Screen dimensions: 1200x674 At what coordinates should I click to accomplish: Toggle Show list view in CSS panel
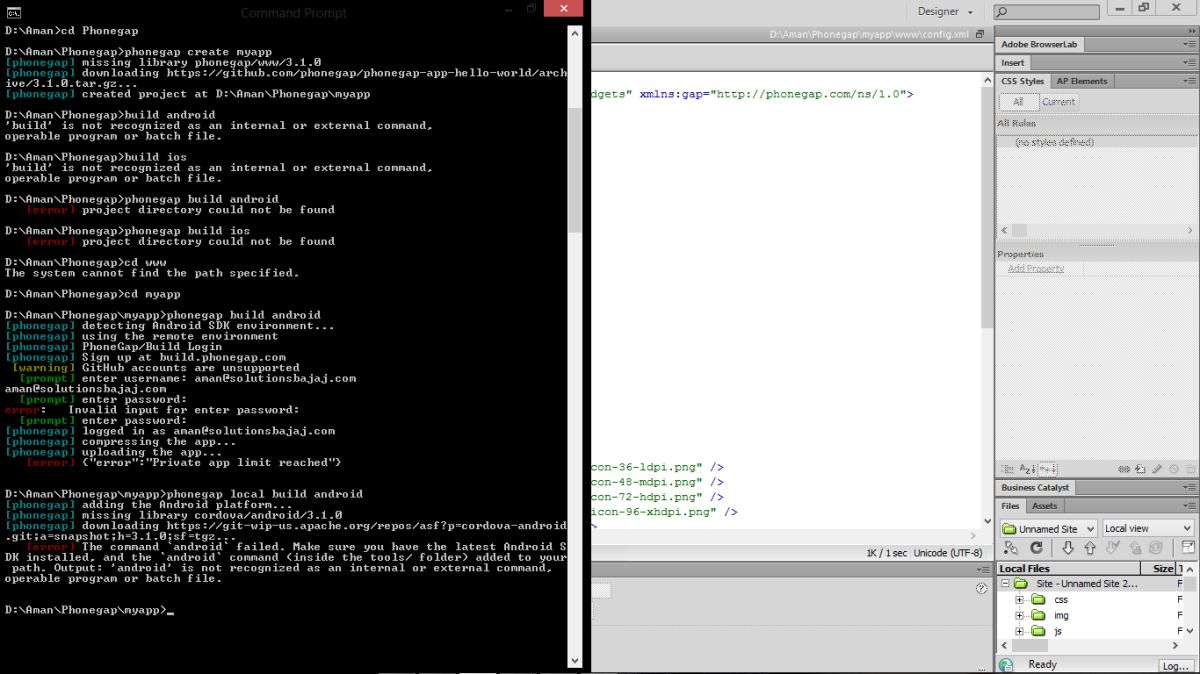coord(1027,468)
